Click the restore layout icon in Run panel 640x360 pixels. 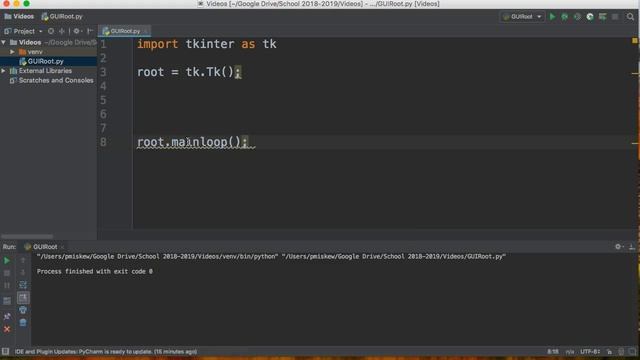(x=7, y=301)
